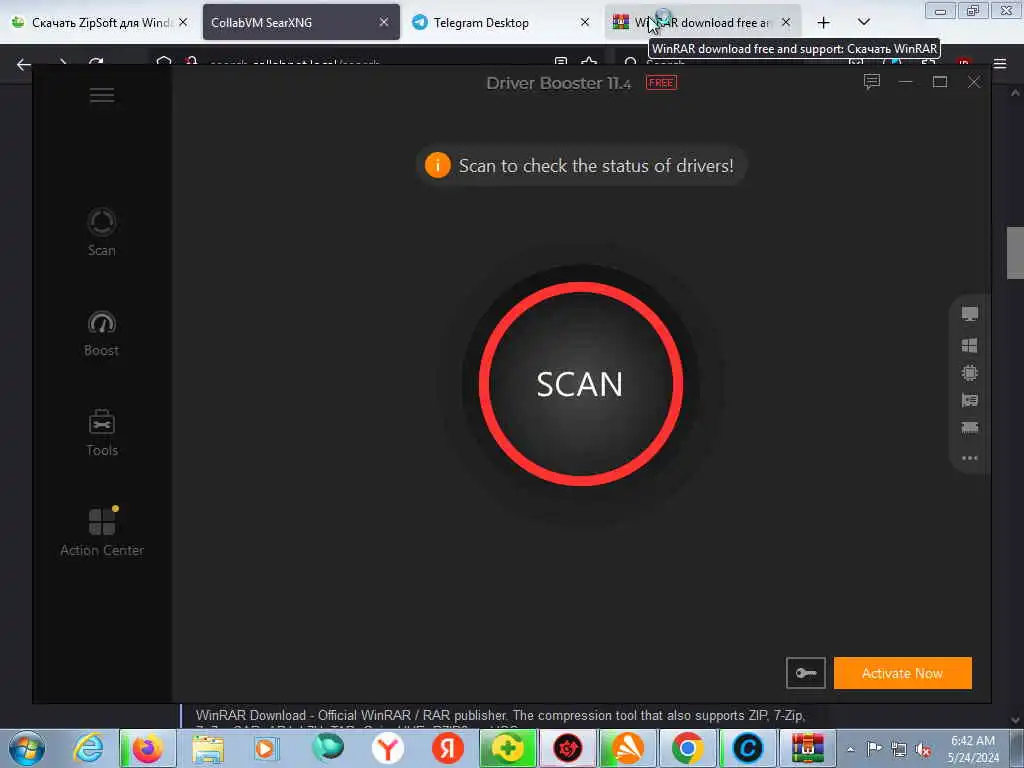Click the memory module icon in right panel
This screenshot has width=1024, height=768.
[x=970, y=428]
